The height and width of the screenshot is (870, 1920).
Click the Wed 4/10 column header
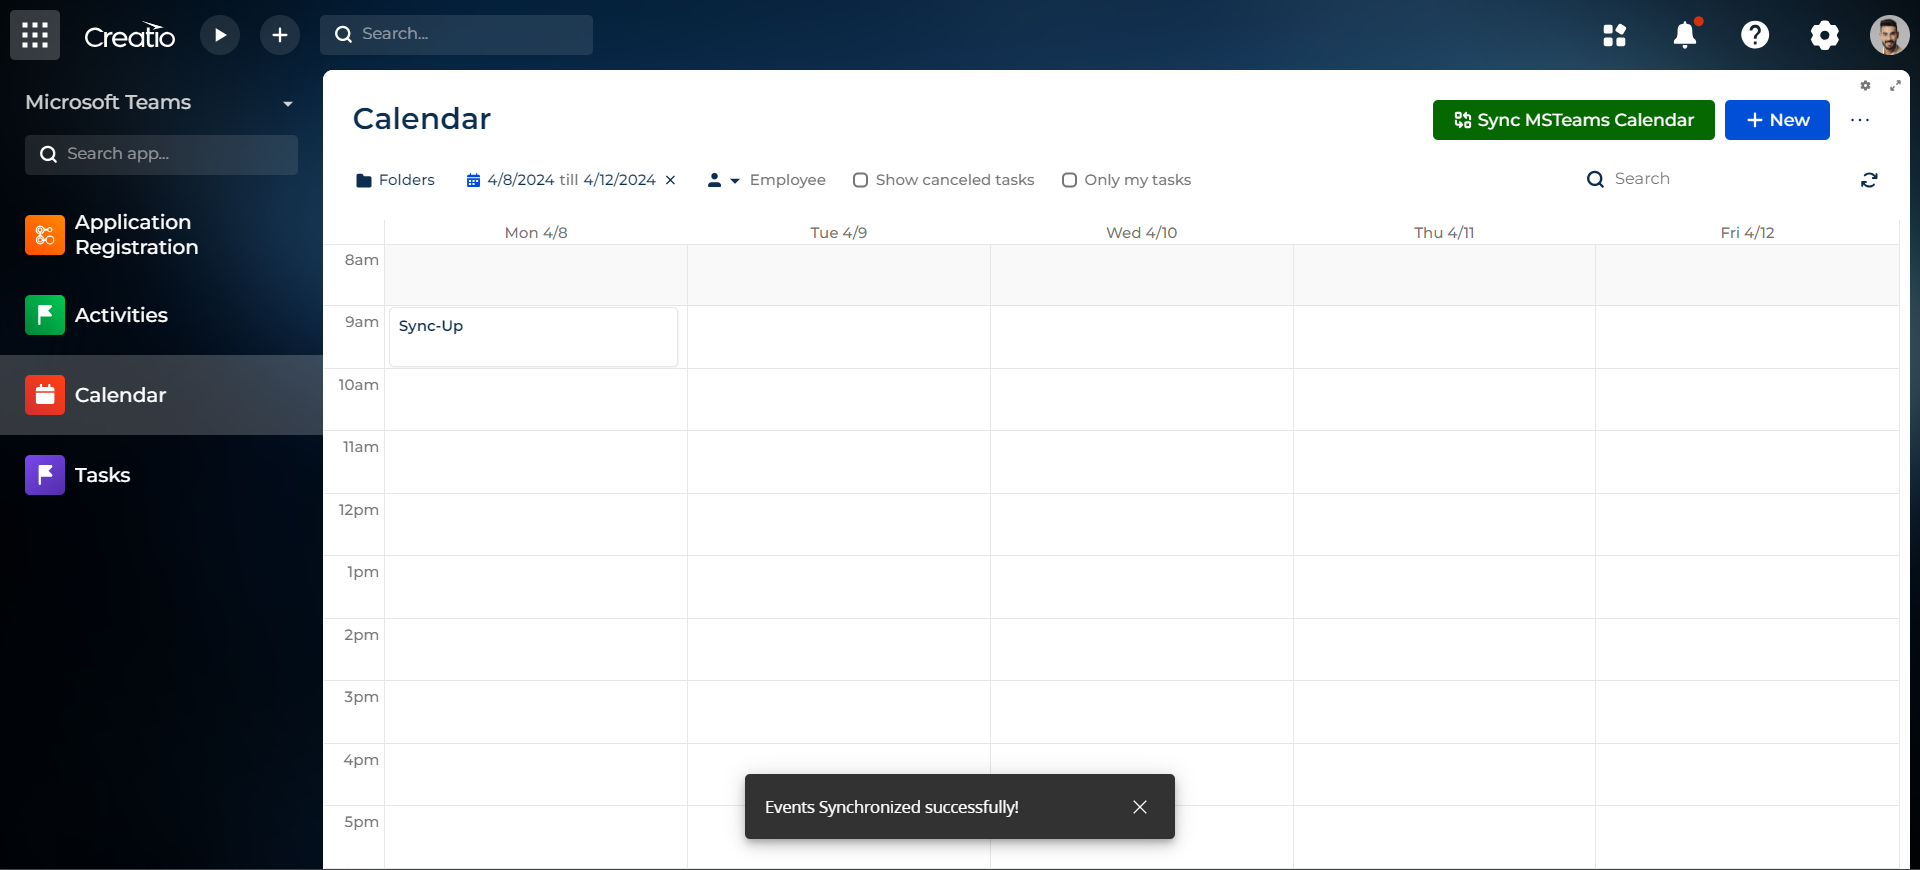tap(1141, 233)
